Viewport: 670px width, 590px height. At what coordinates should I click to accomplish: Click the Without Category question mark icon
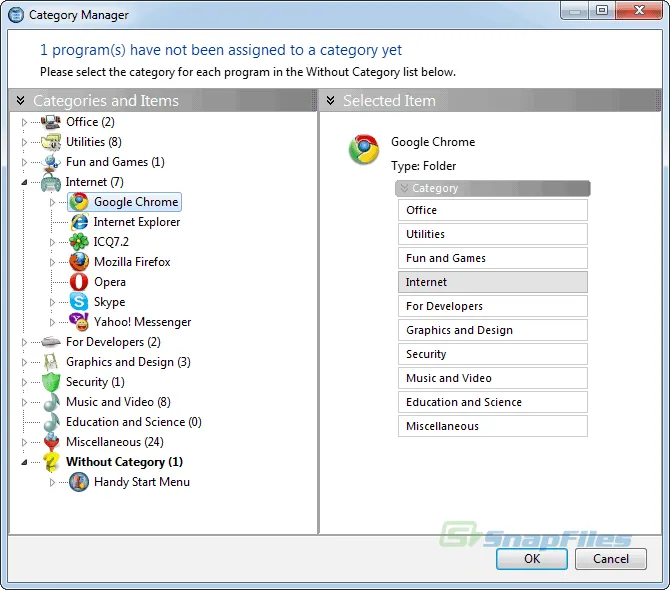[x=51, y=462]
